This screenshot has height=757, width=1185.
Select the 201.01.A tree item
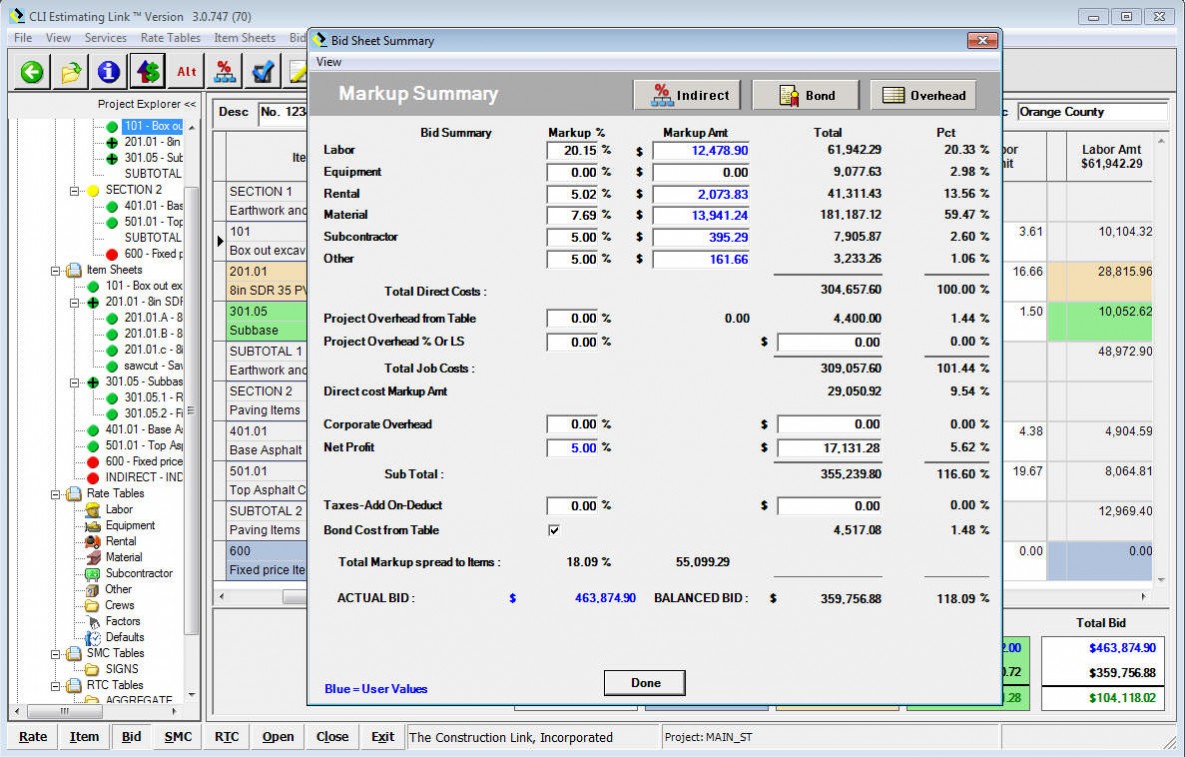click(153, 318)
